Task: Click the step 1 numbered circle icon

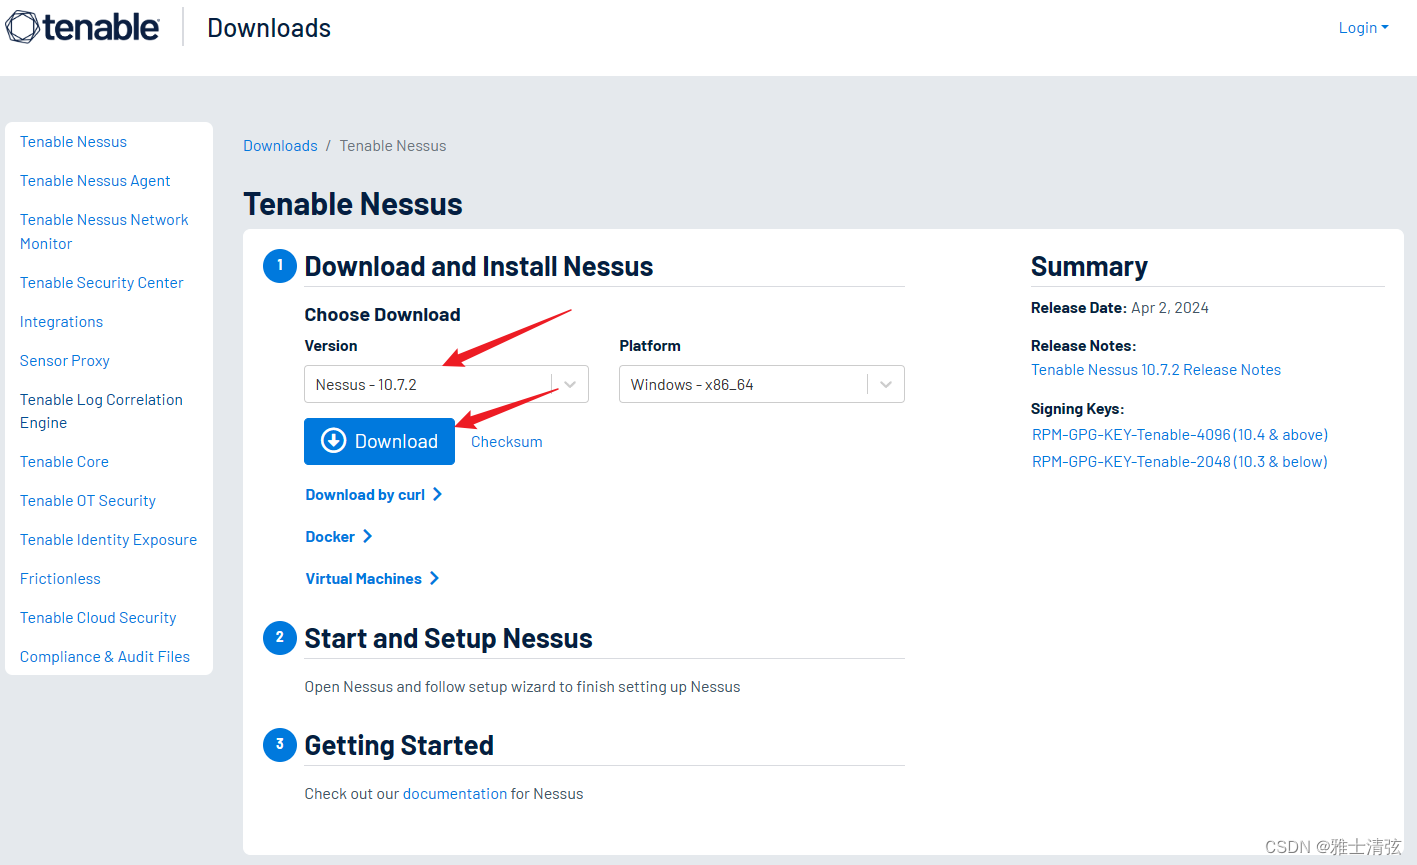Action: click(280, 266)
